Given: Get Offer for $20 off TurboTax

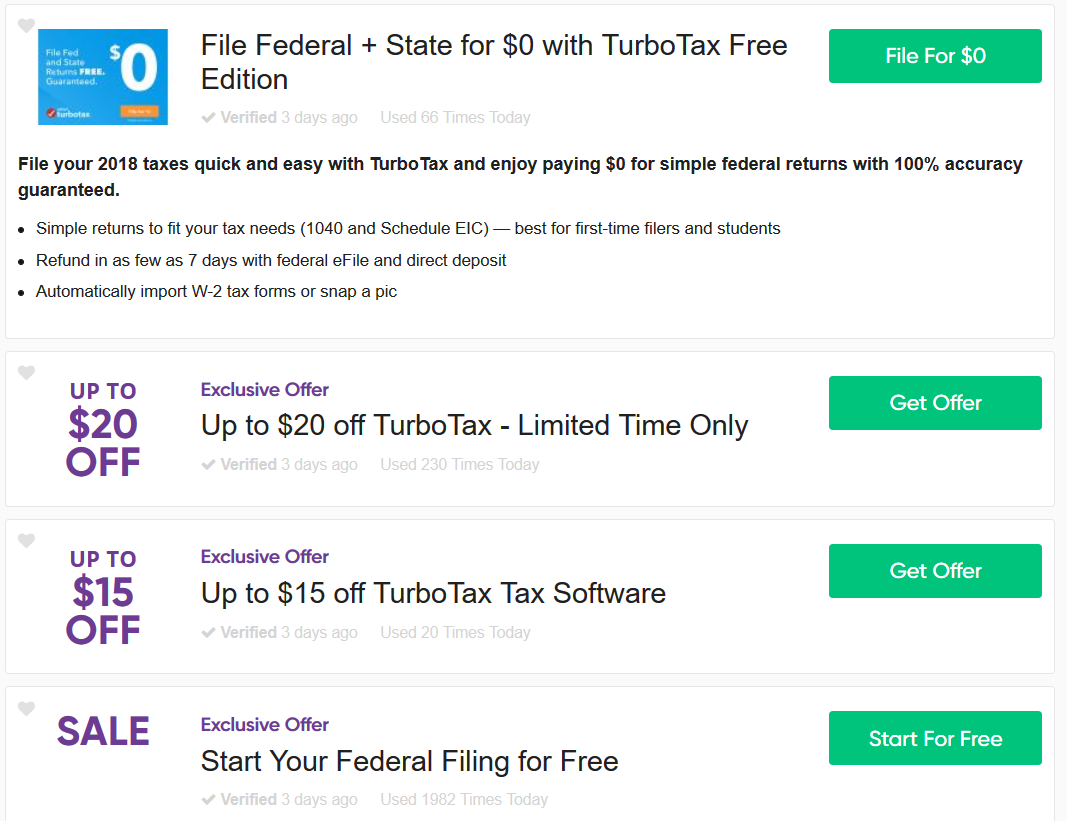Looking at the screenshot, I should pyautogui.click(x=935, y=403).
